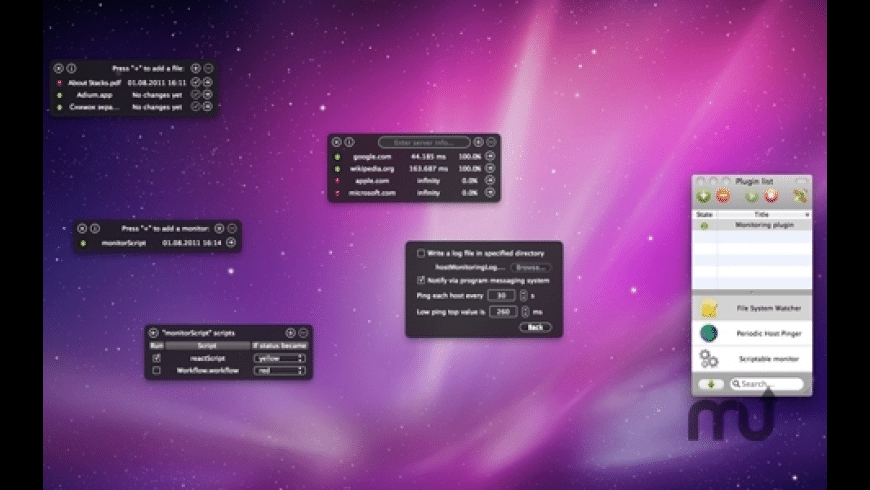Screen dimensions: 870x490
Task: Click the red stop button in the Plugin list toolbar
Action: [x=771, y=196]
